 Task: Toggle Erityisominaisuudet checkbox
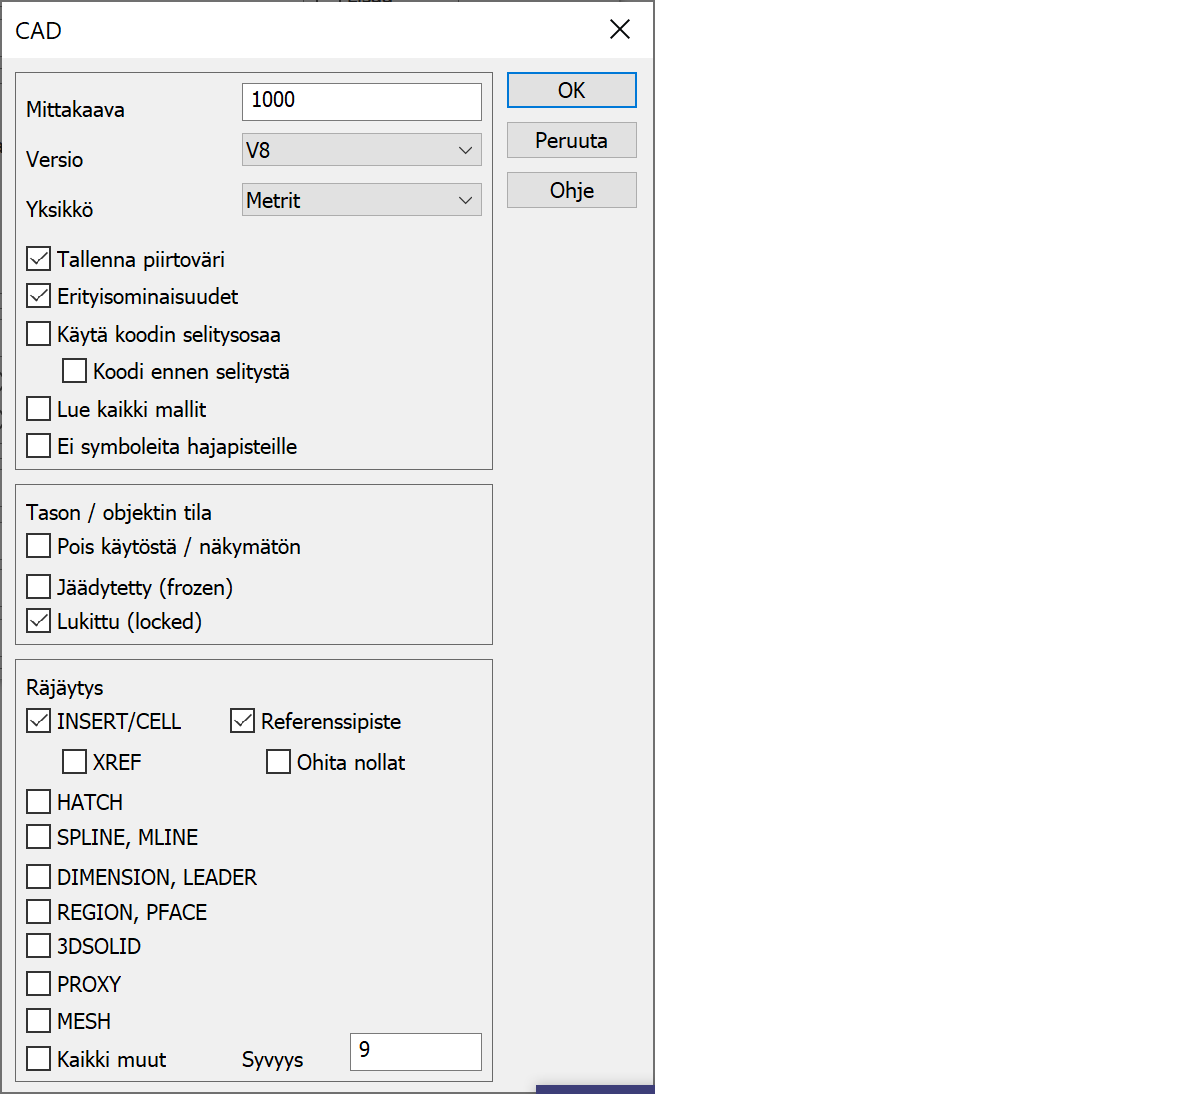pos(39,296)
